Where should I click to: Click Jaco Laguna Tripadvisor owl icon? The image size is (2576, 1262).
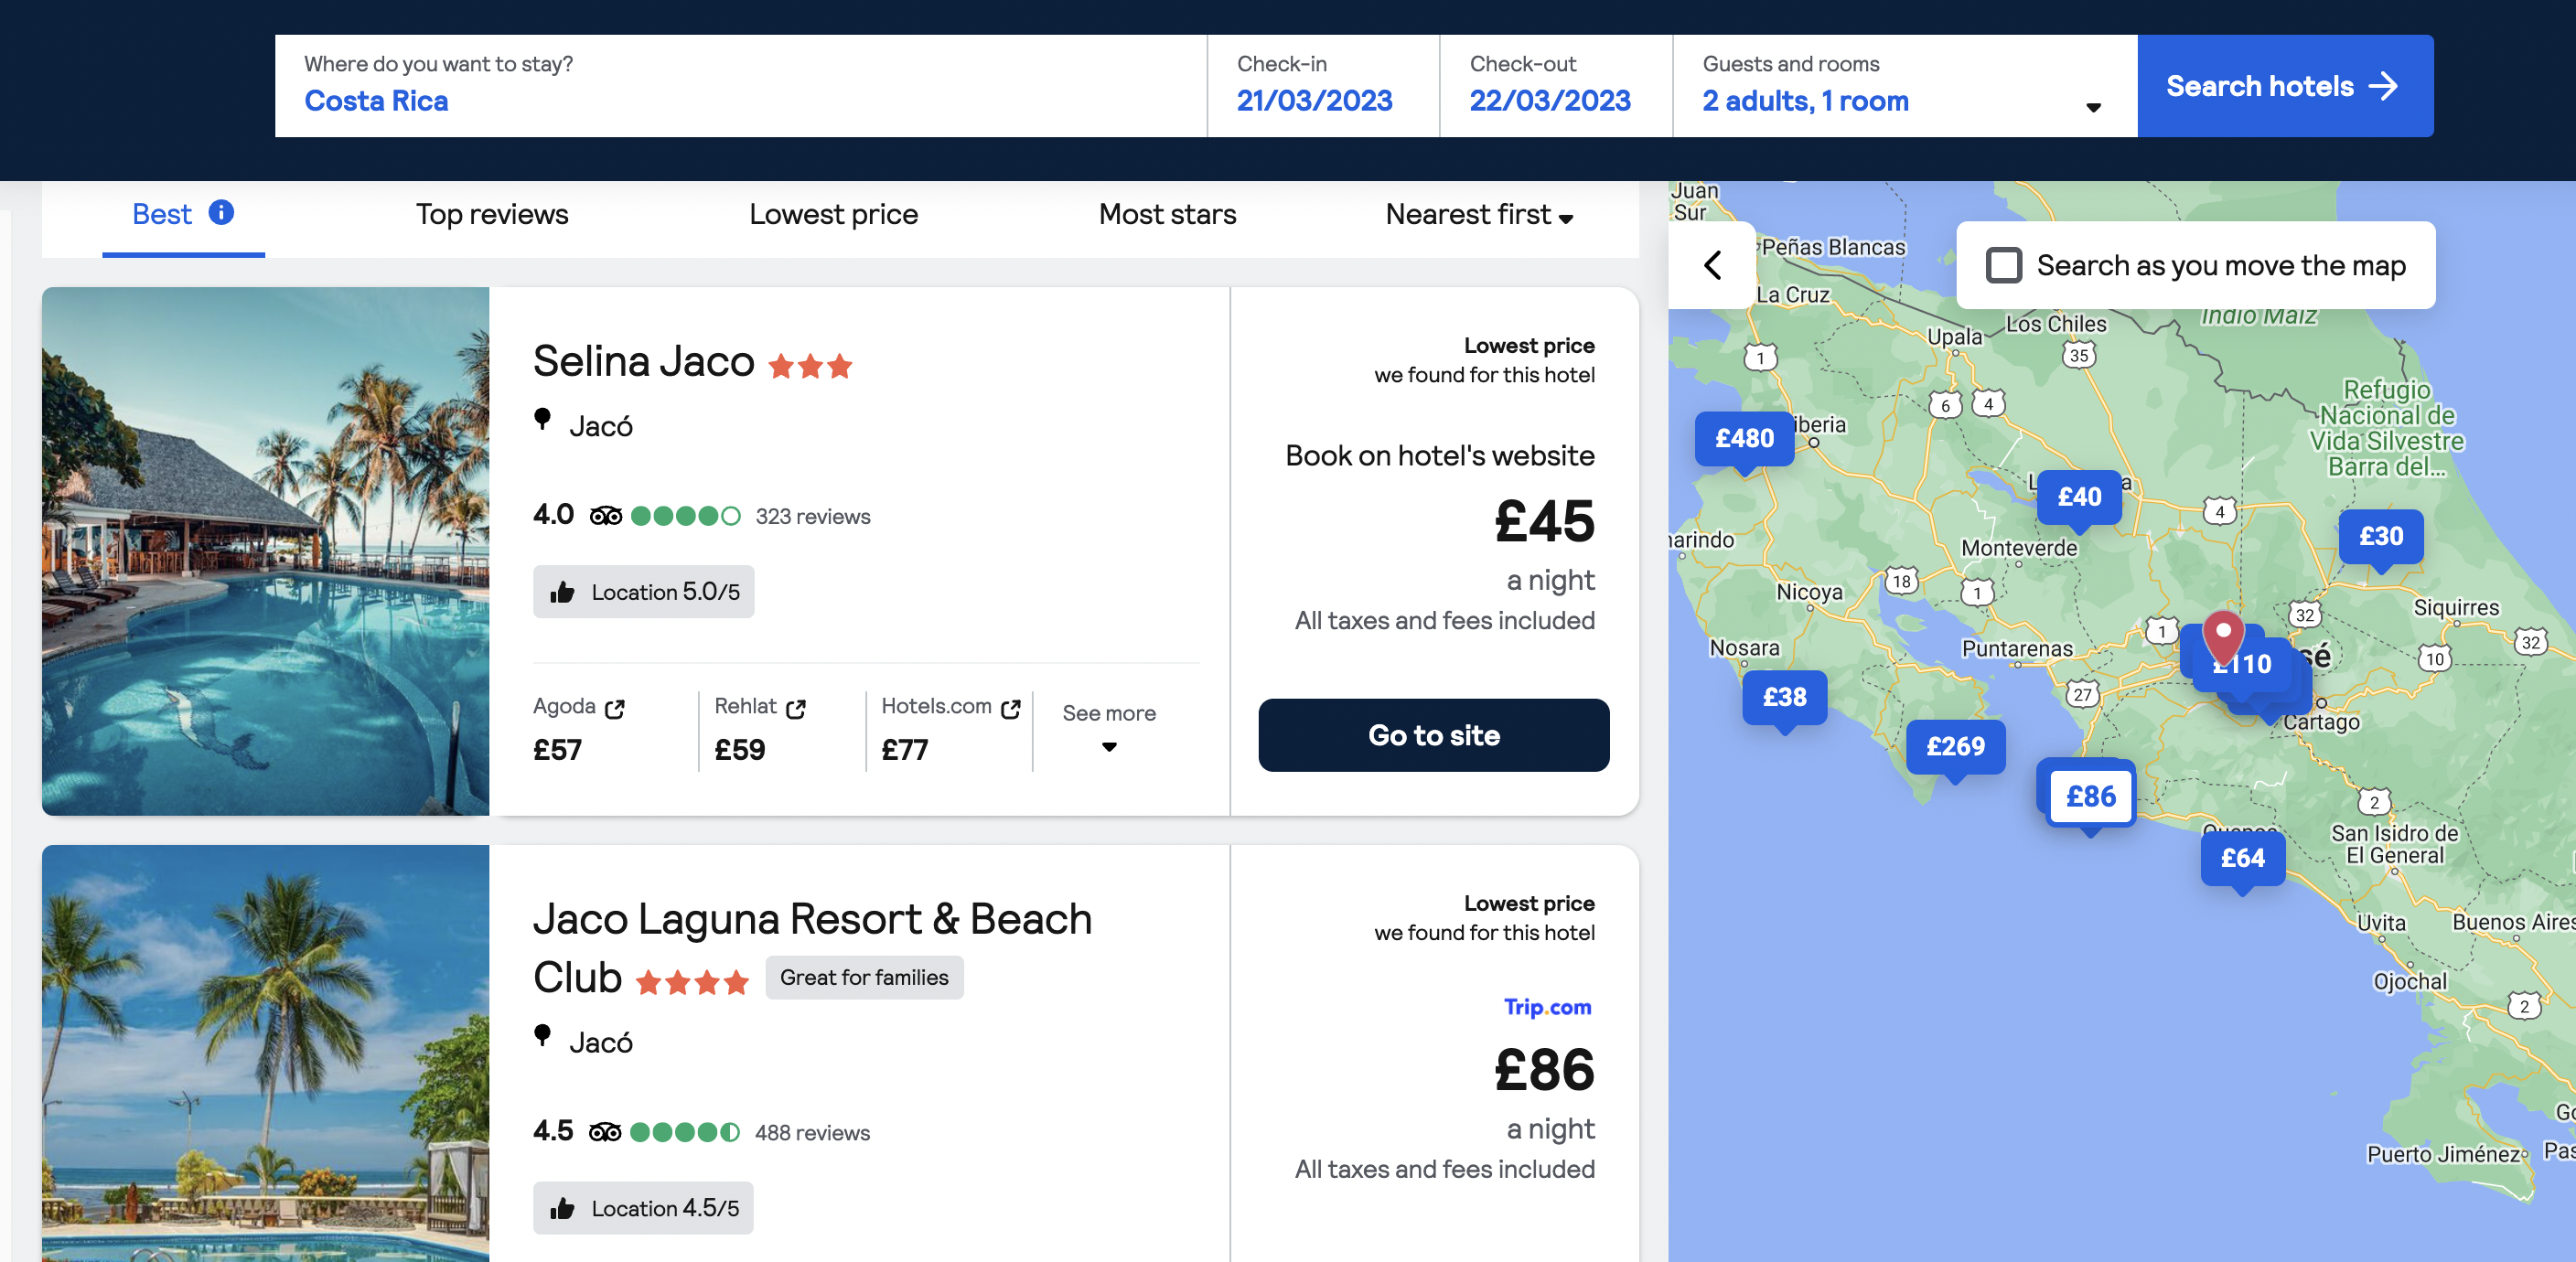pyautogui.click(x=605, y=1132)
